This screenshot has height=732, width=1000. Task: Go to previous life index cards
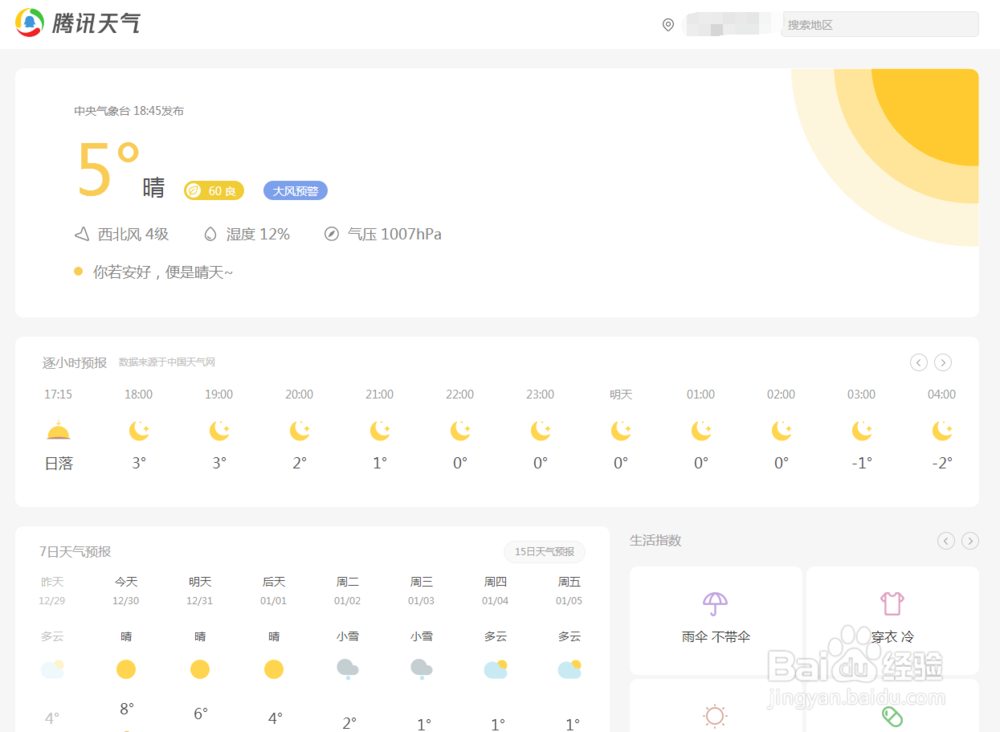click(x=946, y=541)
